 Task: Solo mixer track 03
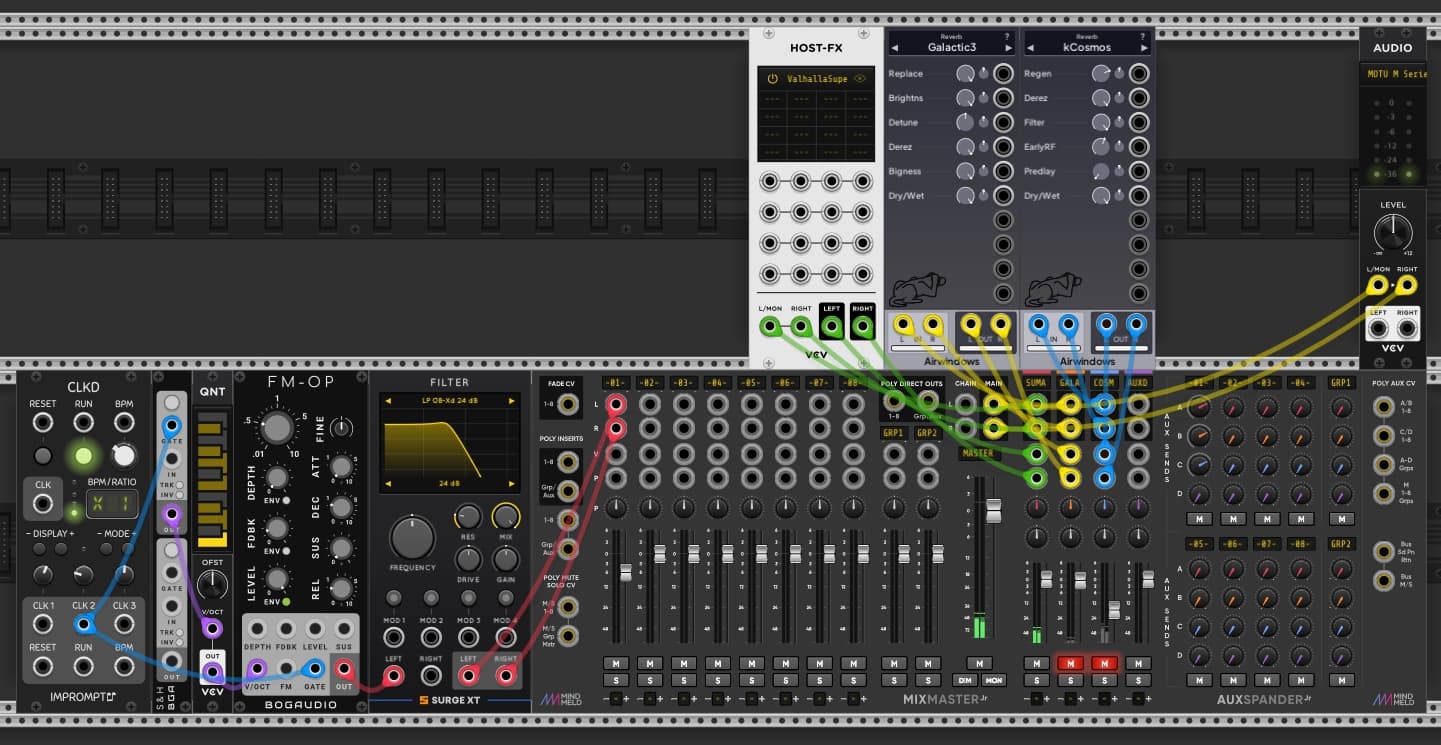tap(683, 680)
